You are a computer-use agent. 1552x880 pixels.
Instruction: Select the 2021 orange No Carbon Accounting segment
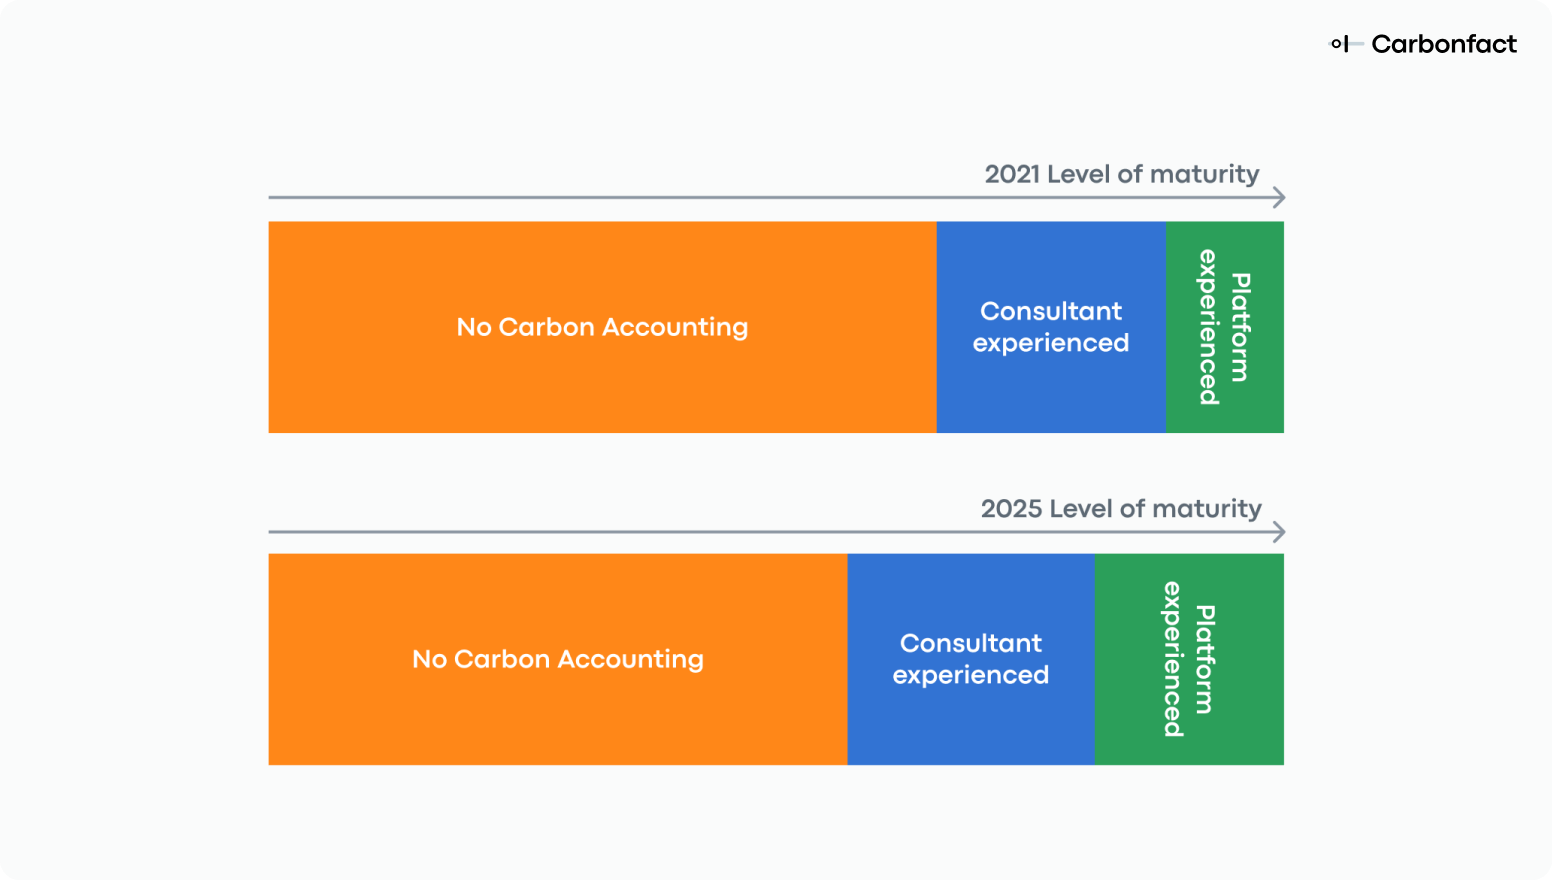tap(602, 327)
